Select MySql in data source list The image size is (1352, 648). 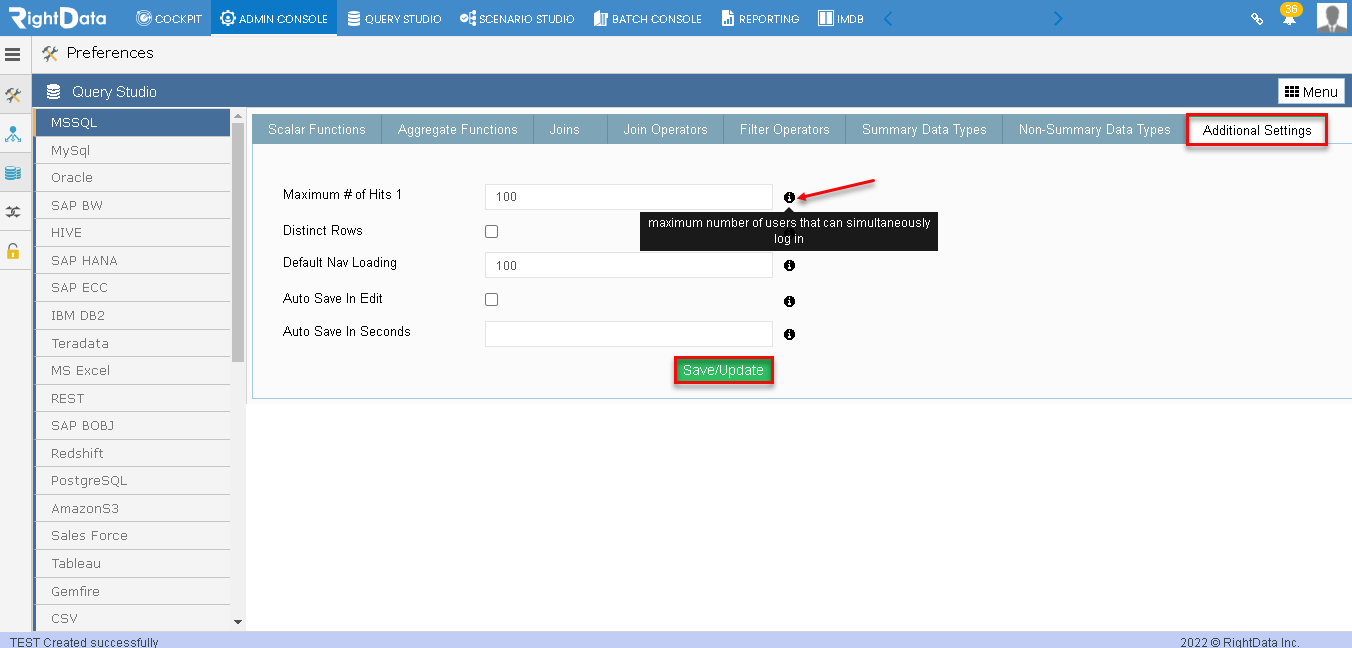pos(132,150)
